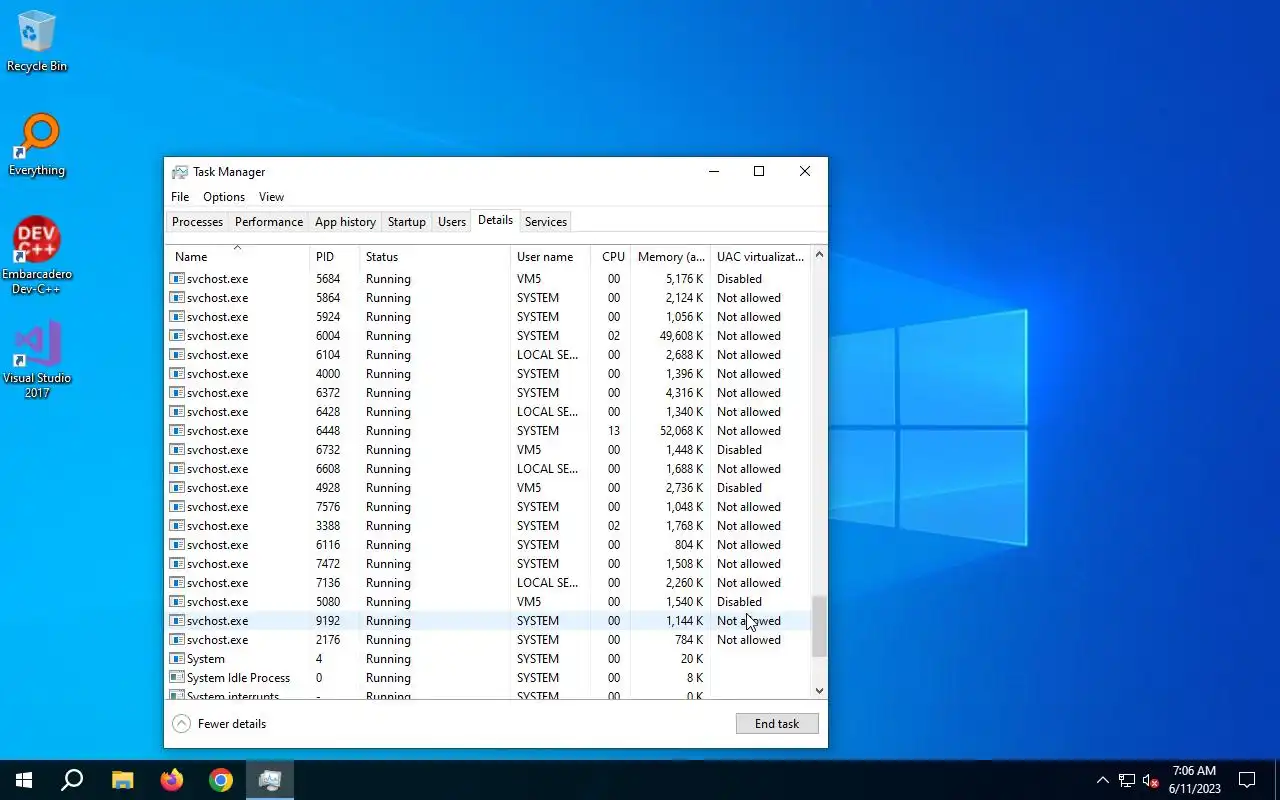Switch to the Processes tab

coord(197,222)
